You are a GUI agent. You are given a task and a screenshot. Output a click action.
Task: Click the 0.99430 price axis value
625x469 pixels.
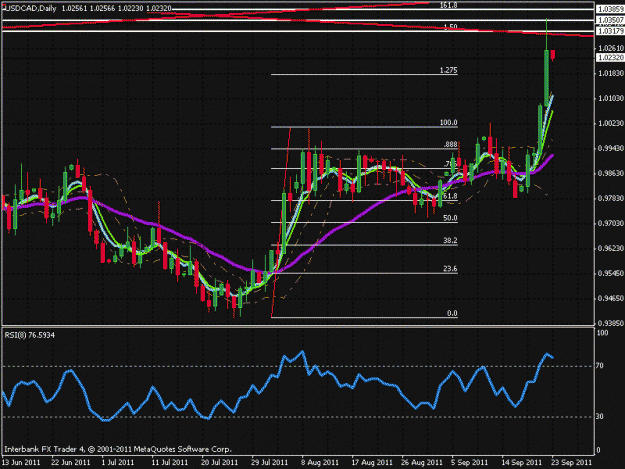pos(611,148)
